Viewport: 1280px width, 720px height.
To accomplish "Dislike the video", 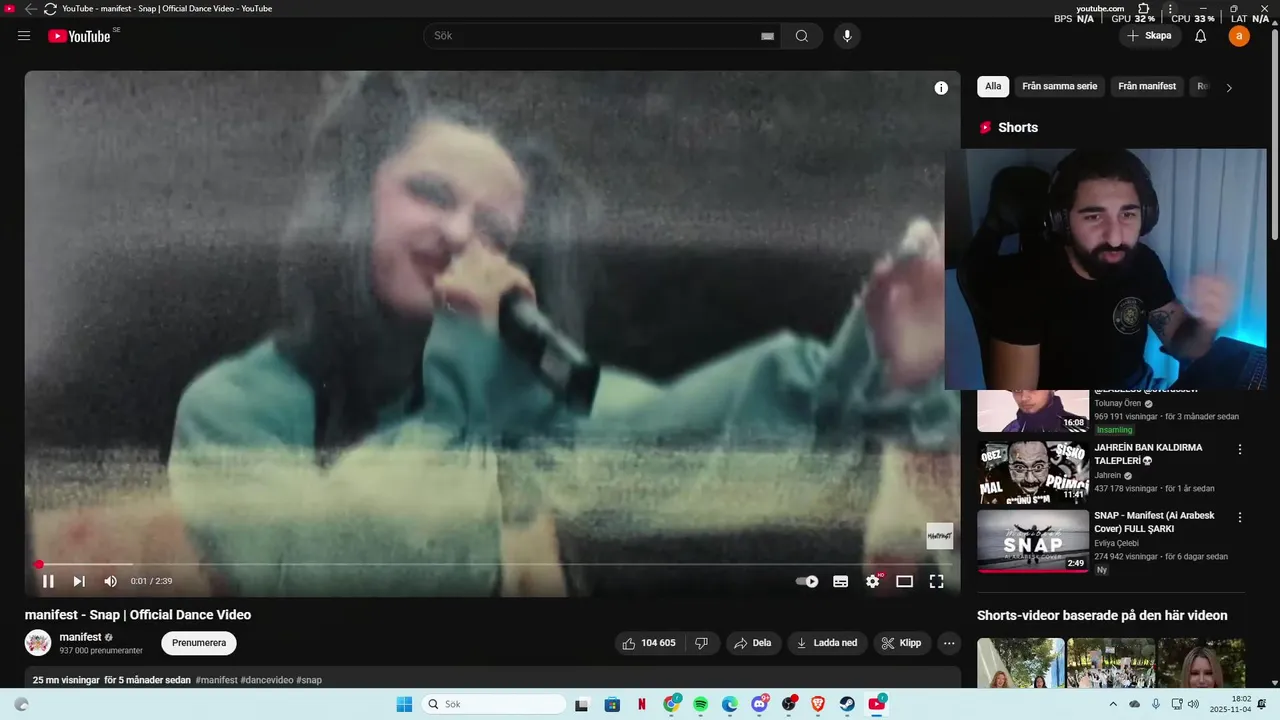I will click(702, 643).
